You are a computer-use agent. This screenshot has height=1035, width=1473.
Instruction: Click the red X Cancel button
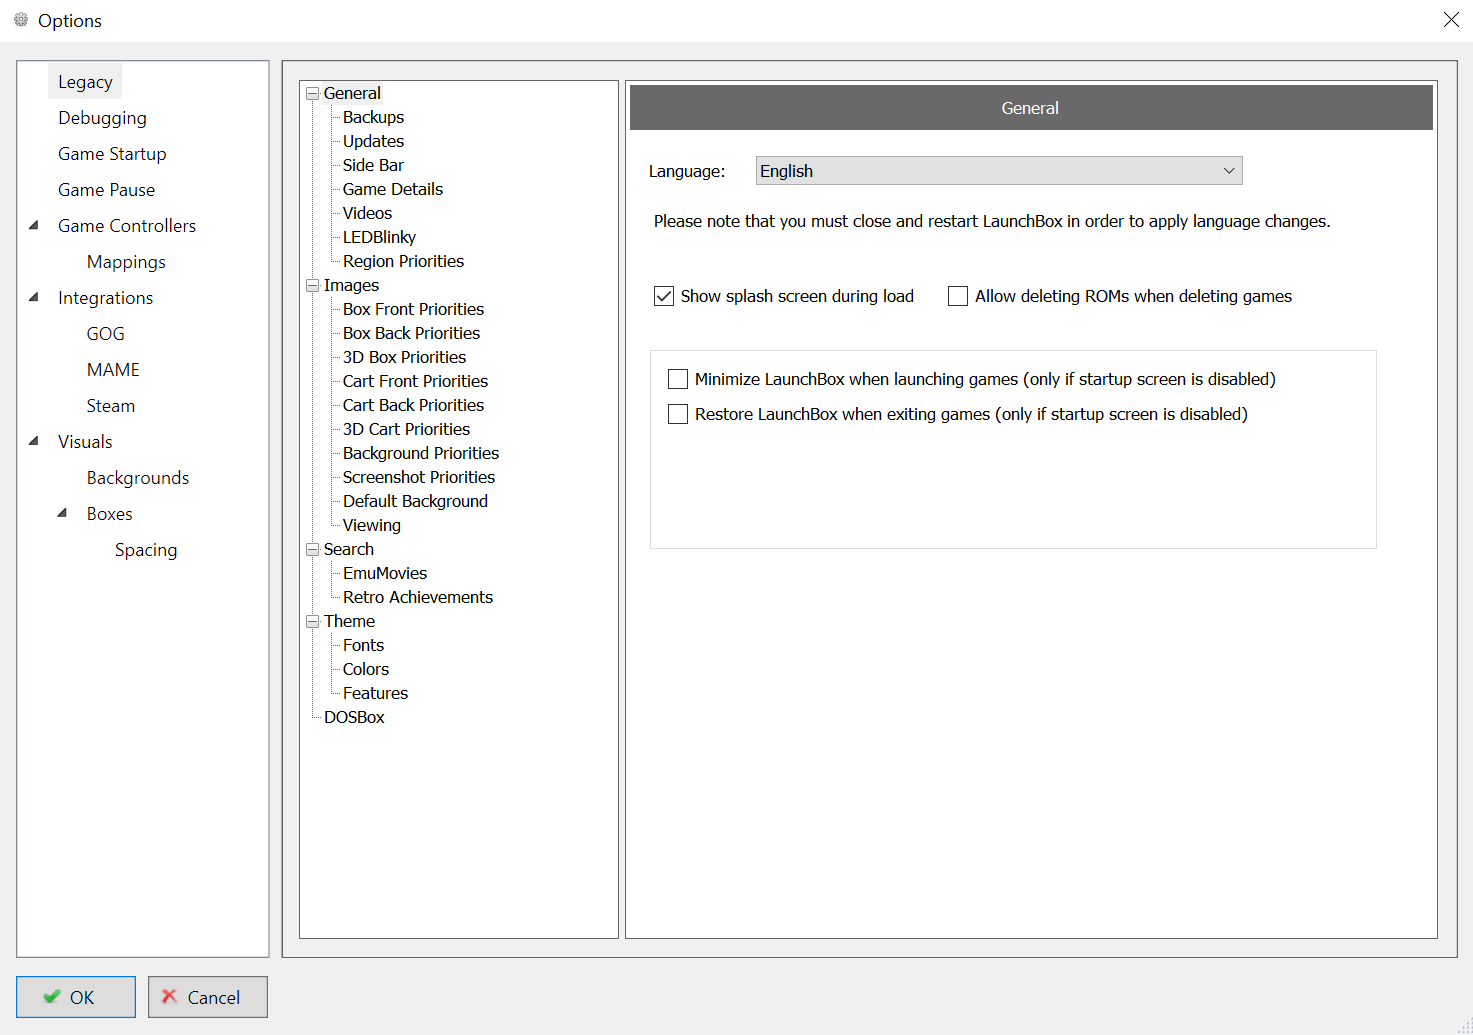click(208, 997)
